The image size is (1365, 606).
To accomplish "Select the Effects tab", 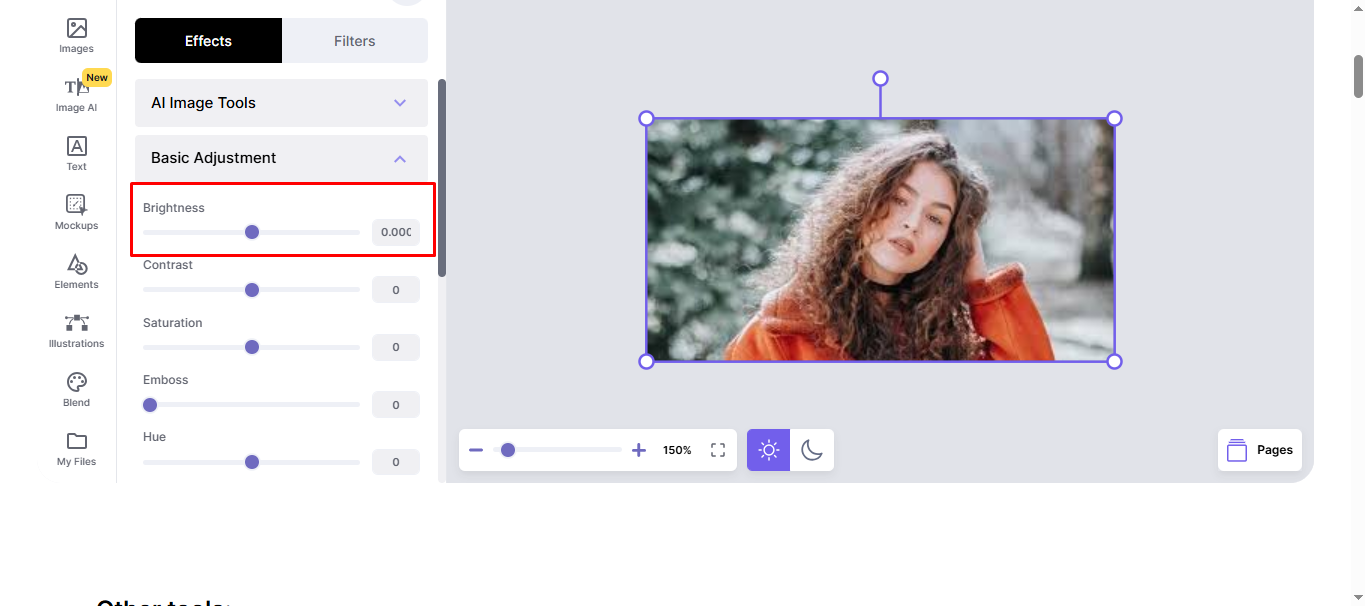I will [x=207, y=40].
